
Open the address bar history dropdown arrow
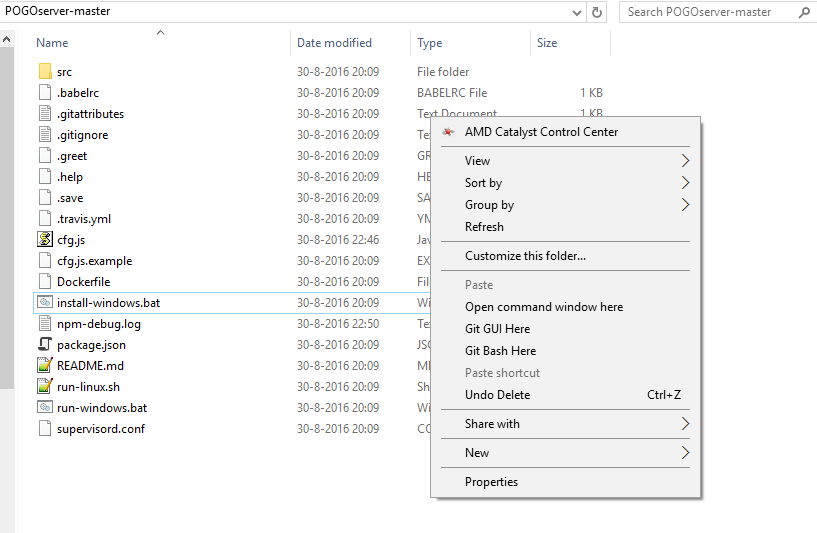pos(577,12)
